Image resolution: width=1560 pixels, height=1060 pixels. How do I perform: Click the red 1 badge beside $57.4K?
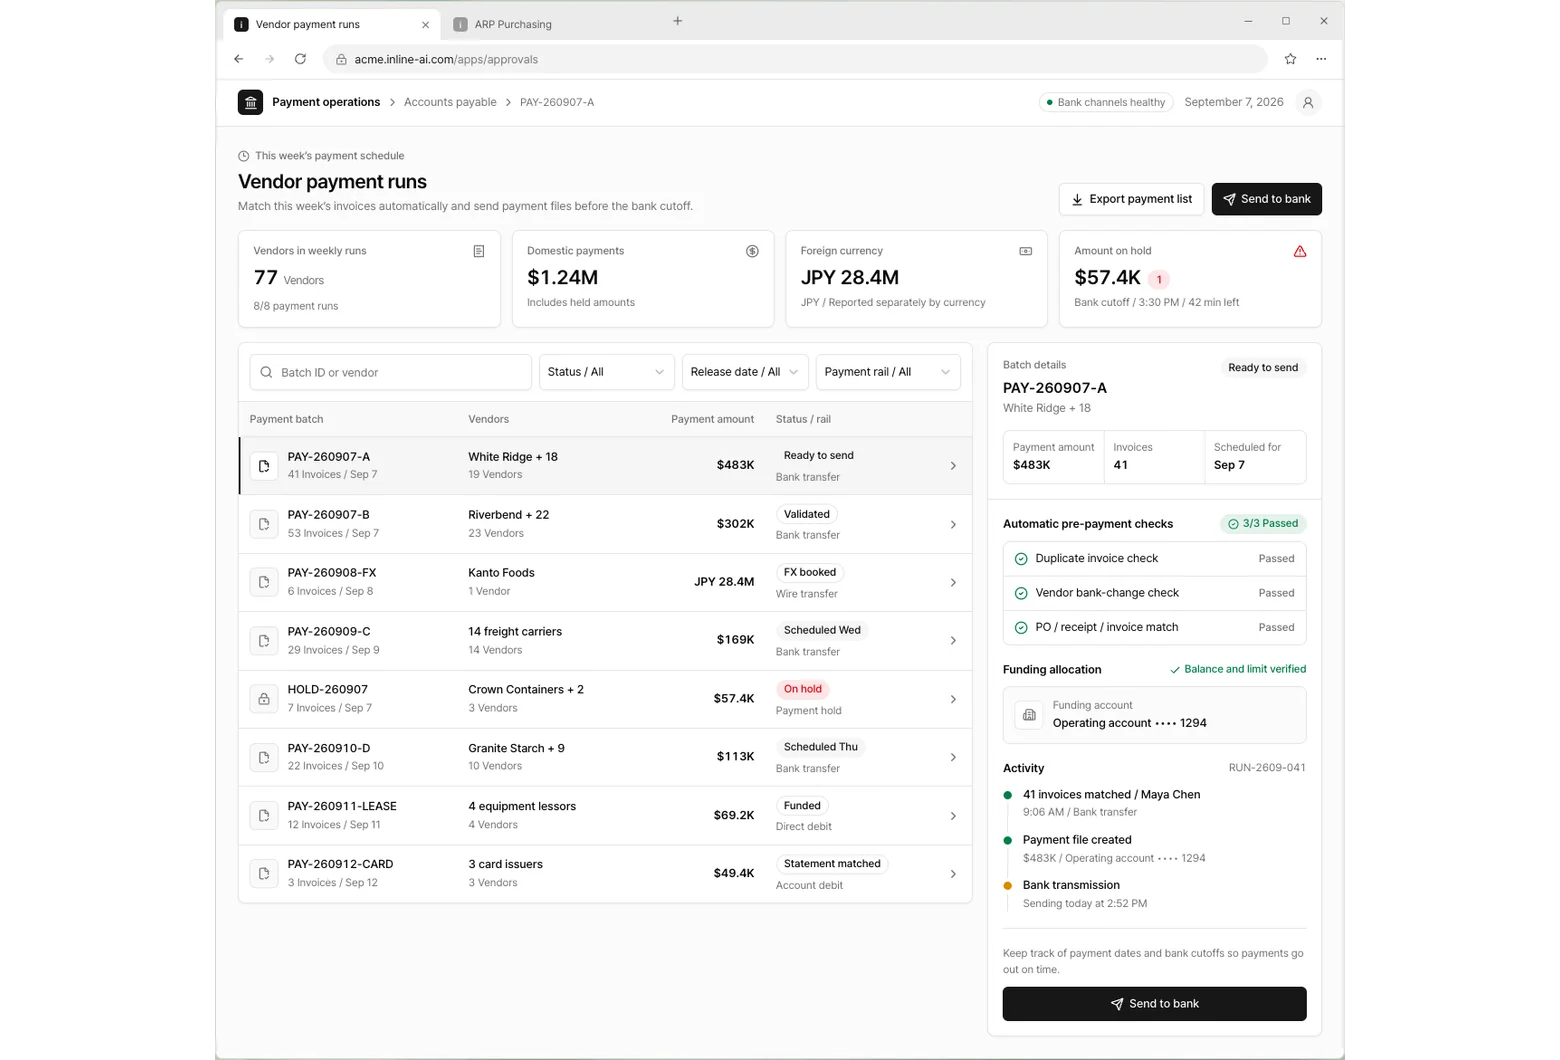[1159, 280]
